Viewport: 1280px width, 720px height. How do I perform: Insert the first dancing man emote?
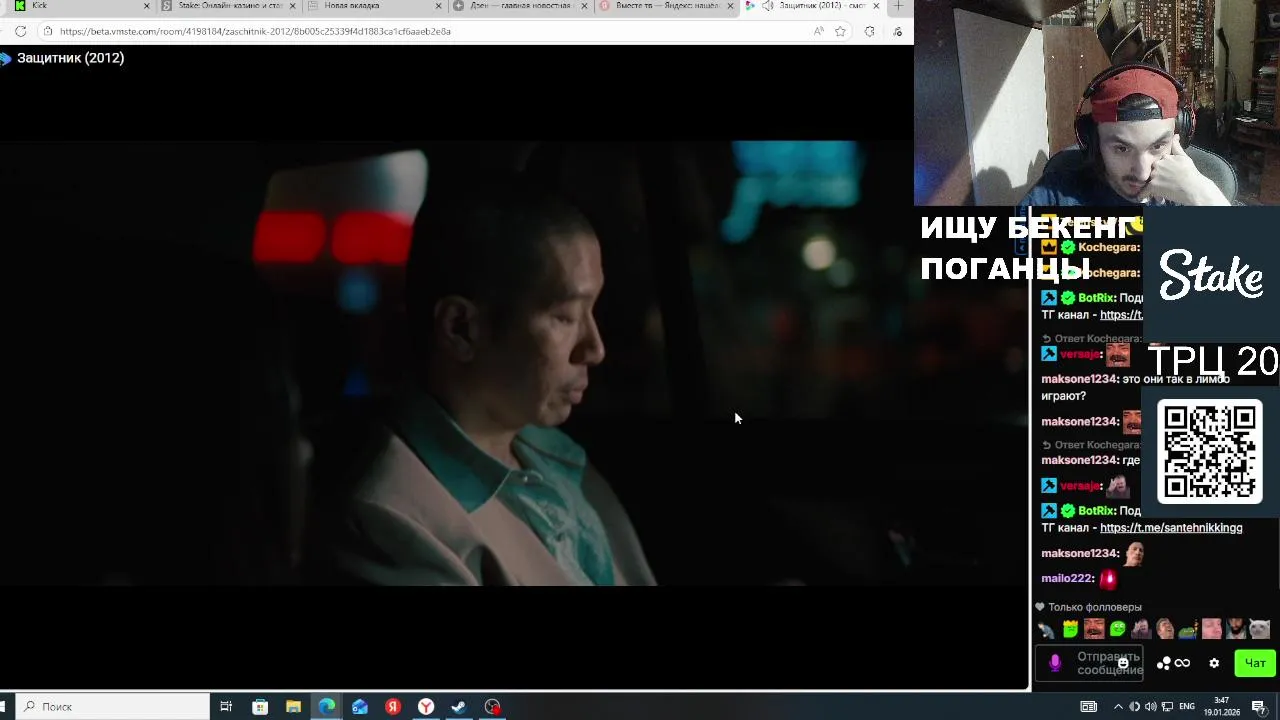coord(1046,629)
